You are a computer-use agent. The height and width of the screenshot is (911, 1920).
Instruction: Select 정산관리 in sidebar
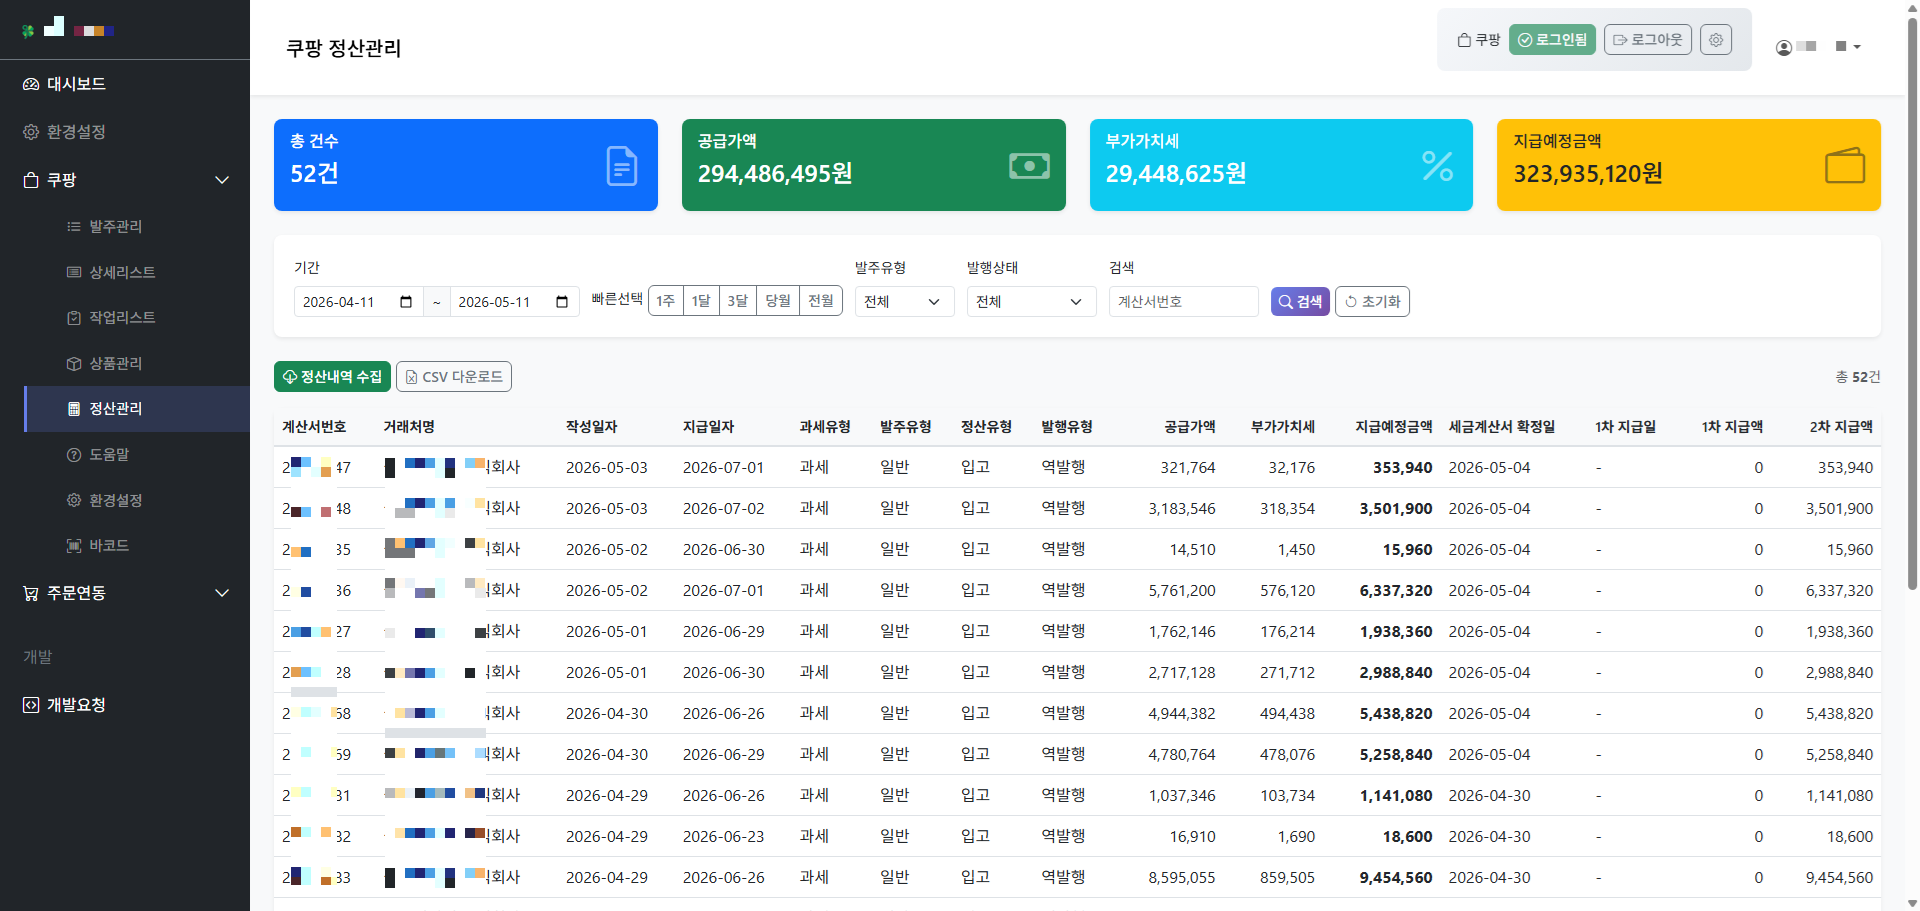[136, 409]
